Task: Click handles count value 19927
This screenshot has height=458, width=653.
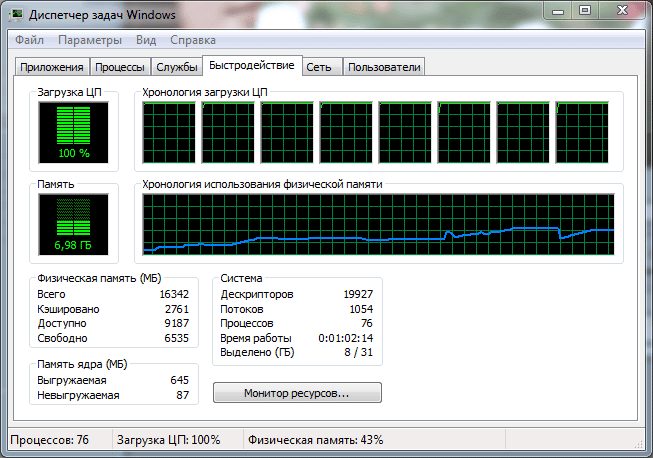Action: 358,294
